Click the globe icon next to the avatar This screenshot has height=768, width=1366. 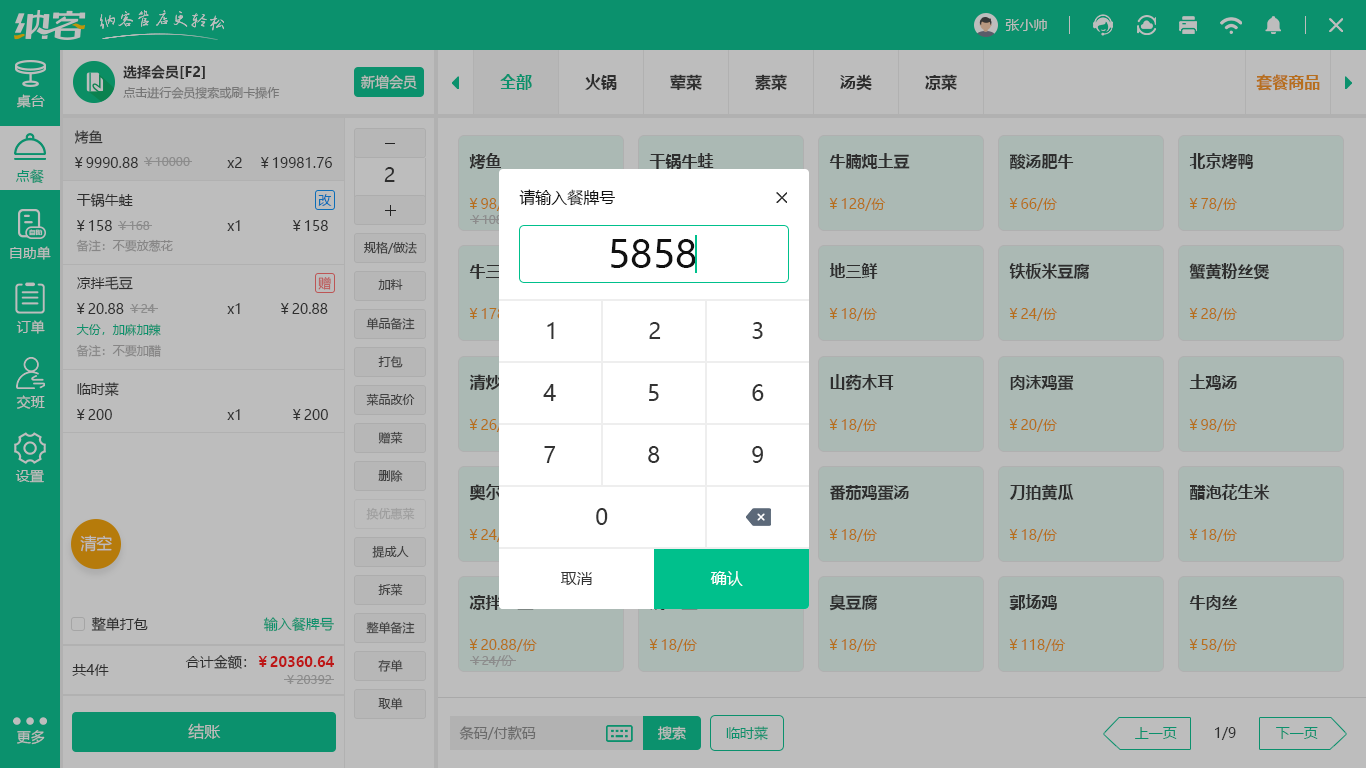tap(1103, 25)
